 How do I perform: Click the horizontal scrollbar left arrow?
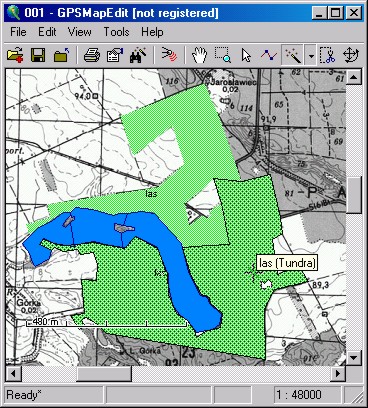point(13,374)
